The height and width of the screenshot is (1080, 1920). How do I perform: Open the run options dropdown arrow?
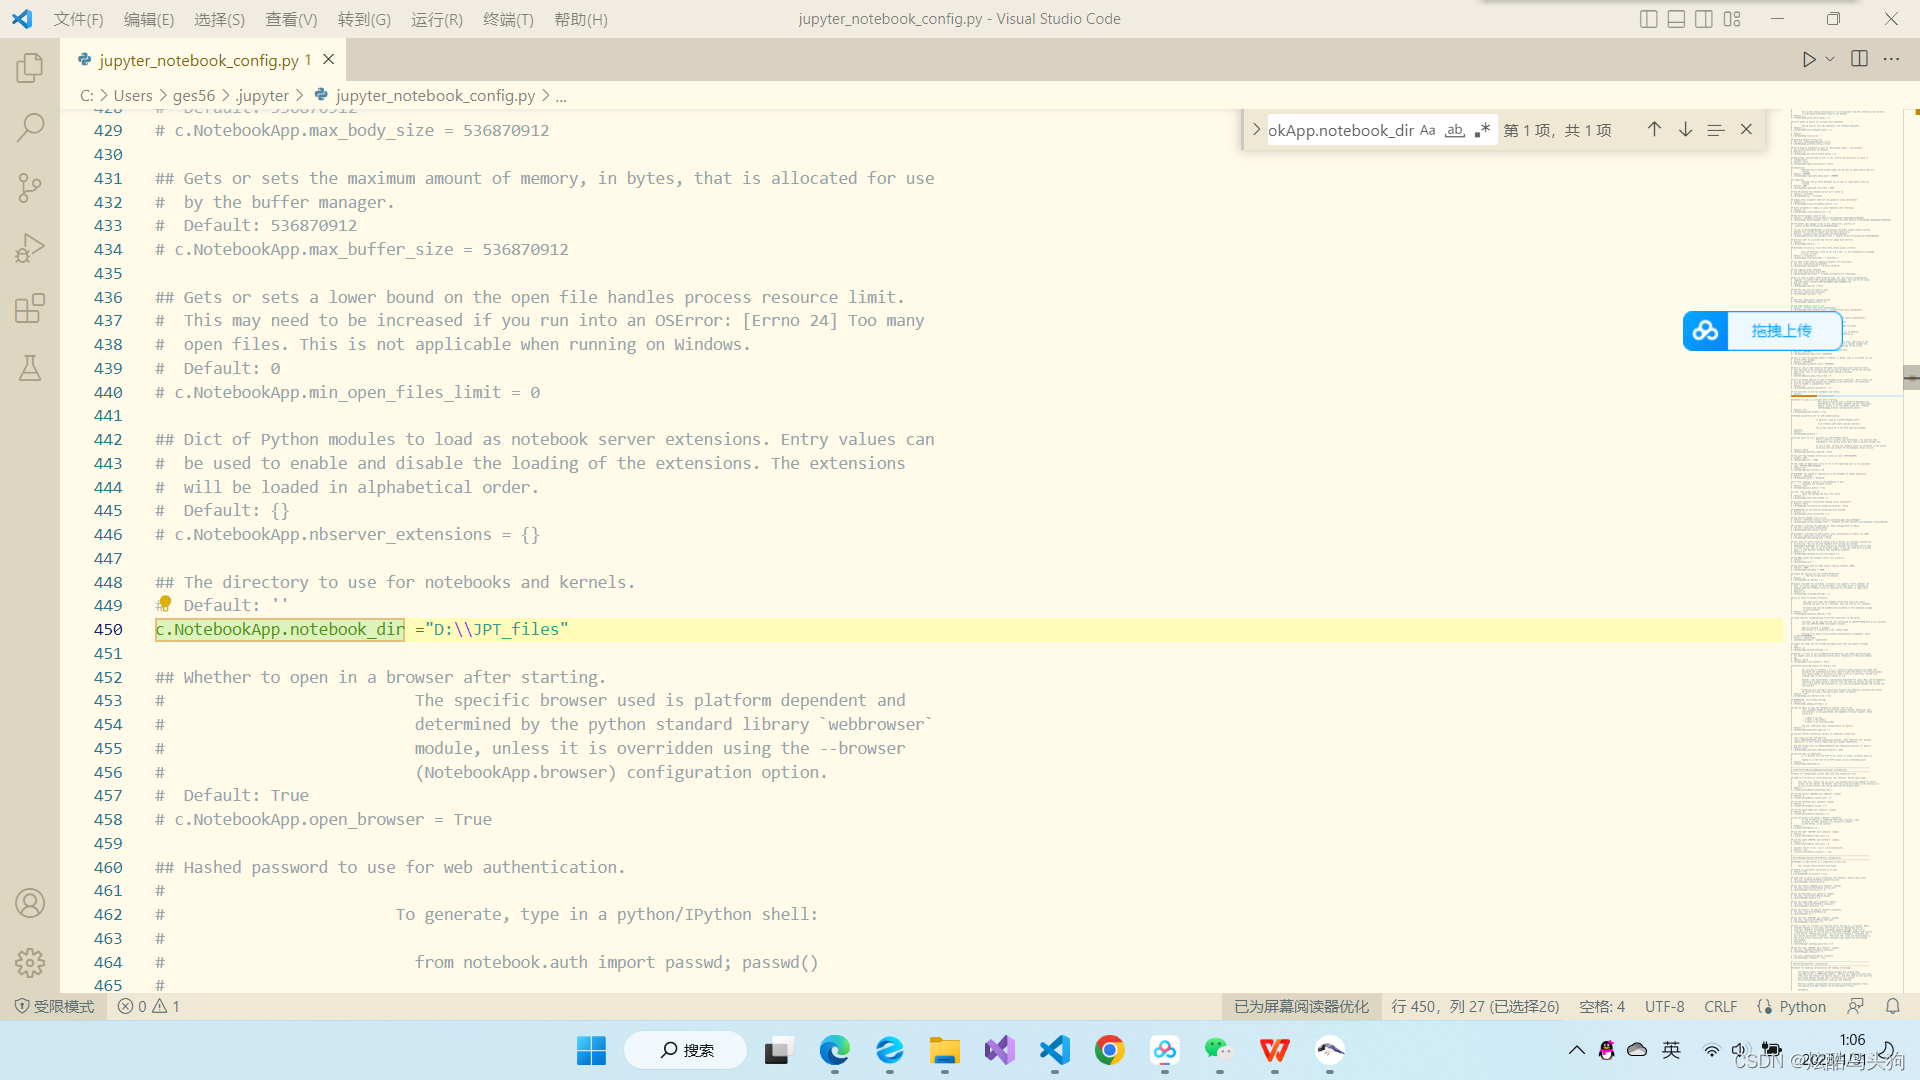(x=1830, y=59)
